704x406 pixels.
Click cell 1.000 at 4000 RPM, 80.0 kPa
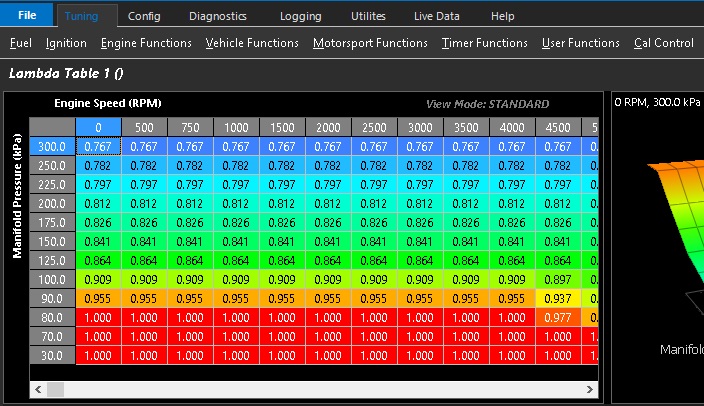pyautogui.click(x=512, y=318)
